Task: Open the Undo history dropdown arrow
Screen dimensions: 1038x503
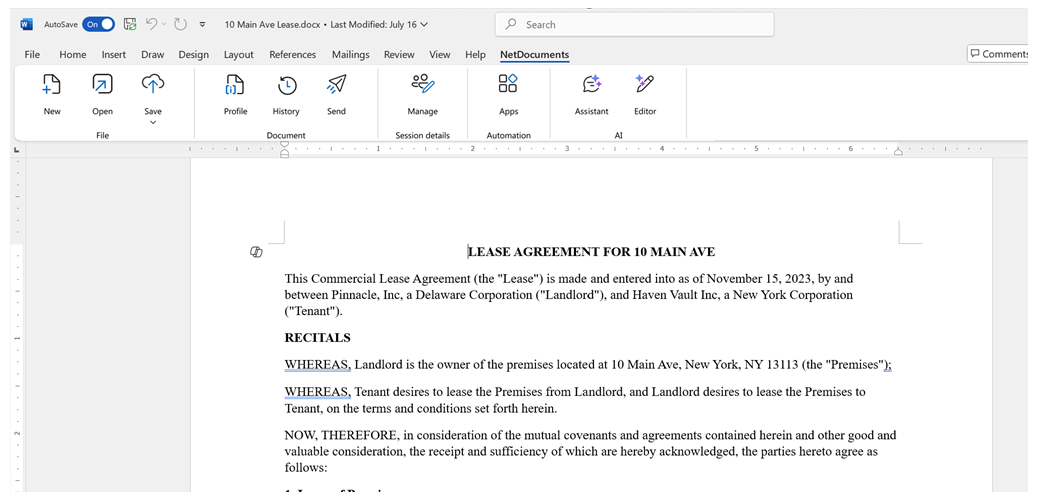Action: click(165, 24)
